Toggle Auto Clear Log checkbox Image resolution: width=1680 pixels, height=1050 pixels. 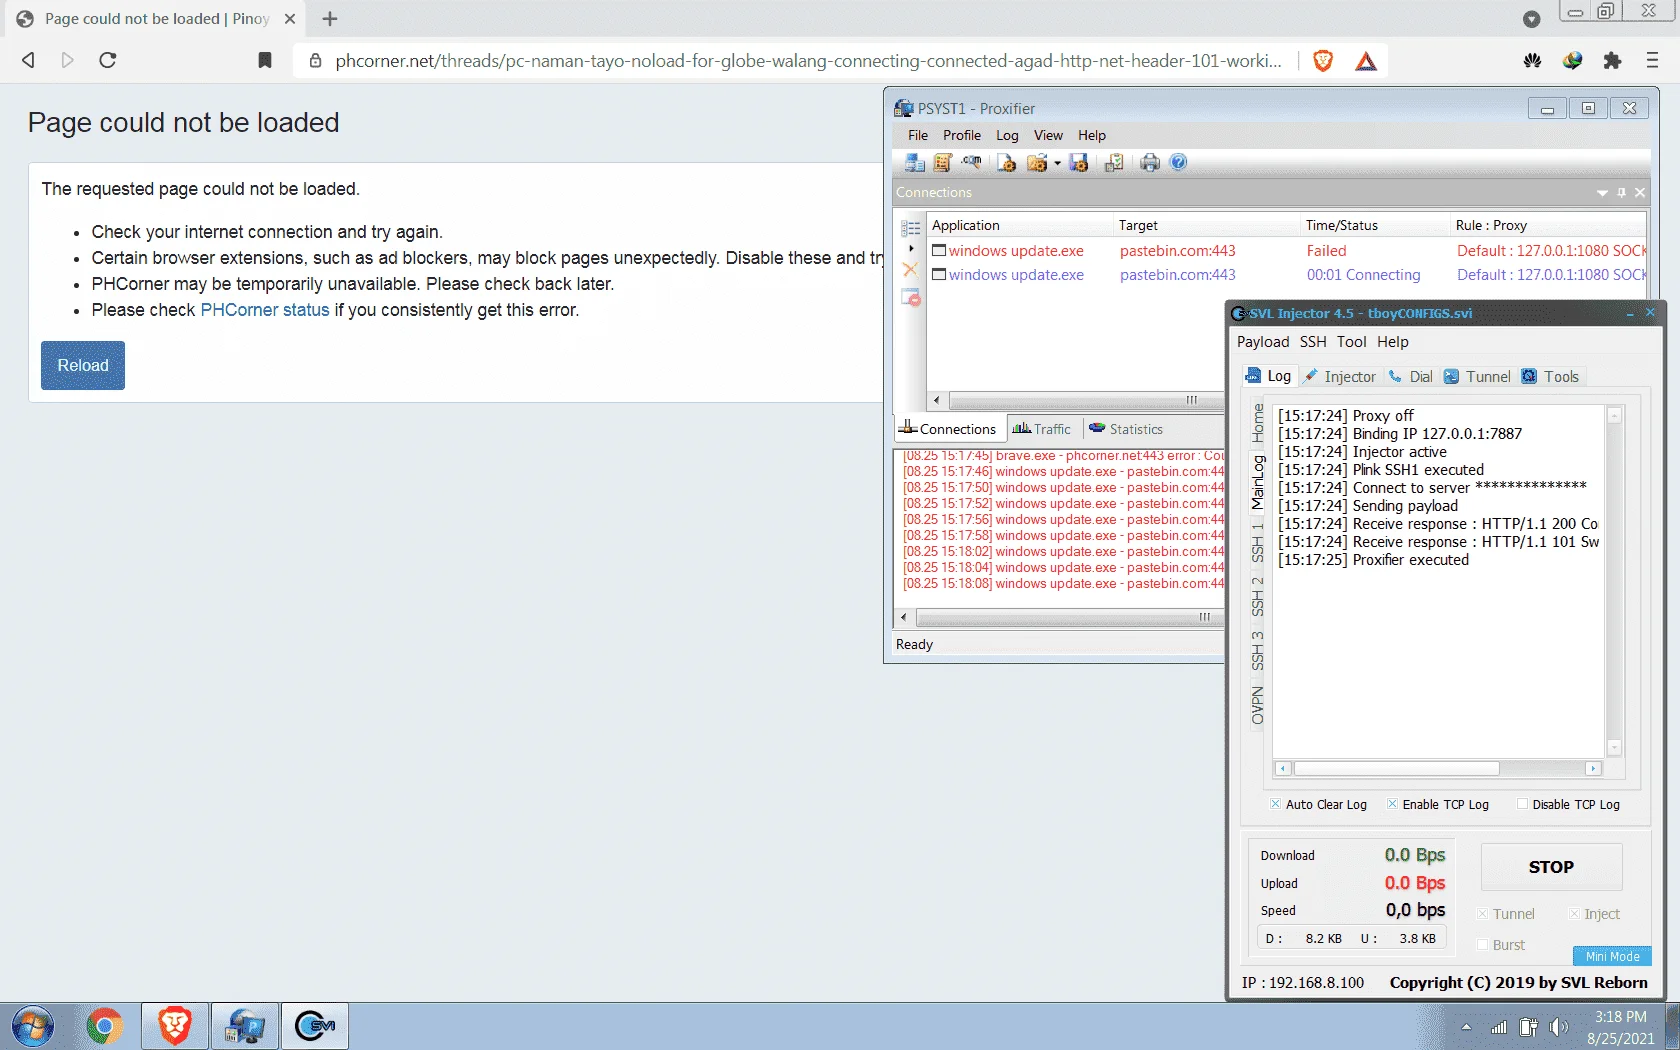click(x=1275, y=804)
